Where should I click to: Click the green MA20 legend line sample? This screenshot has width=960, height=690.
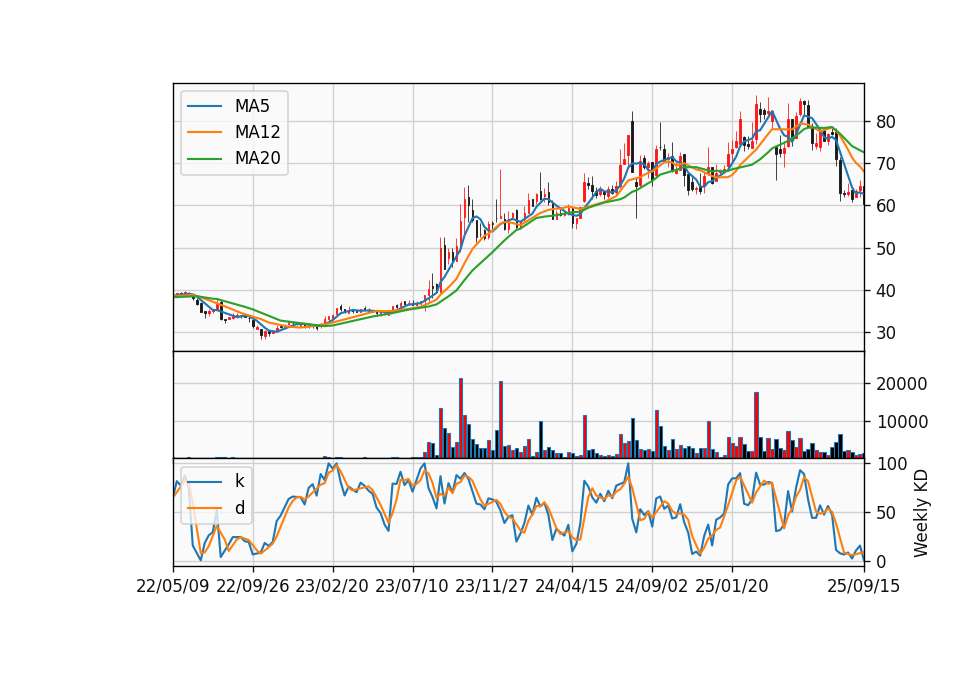204,159
